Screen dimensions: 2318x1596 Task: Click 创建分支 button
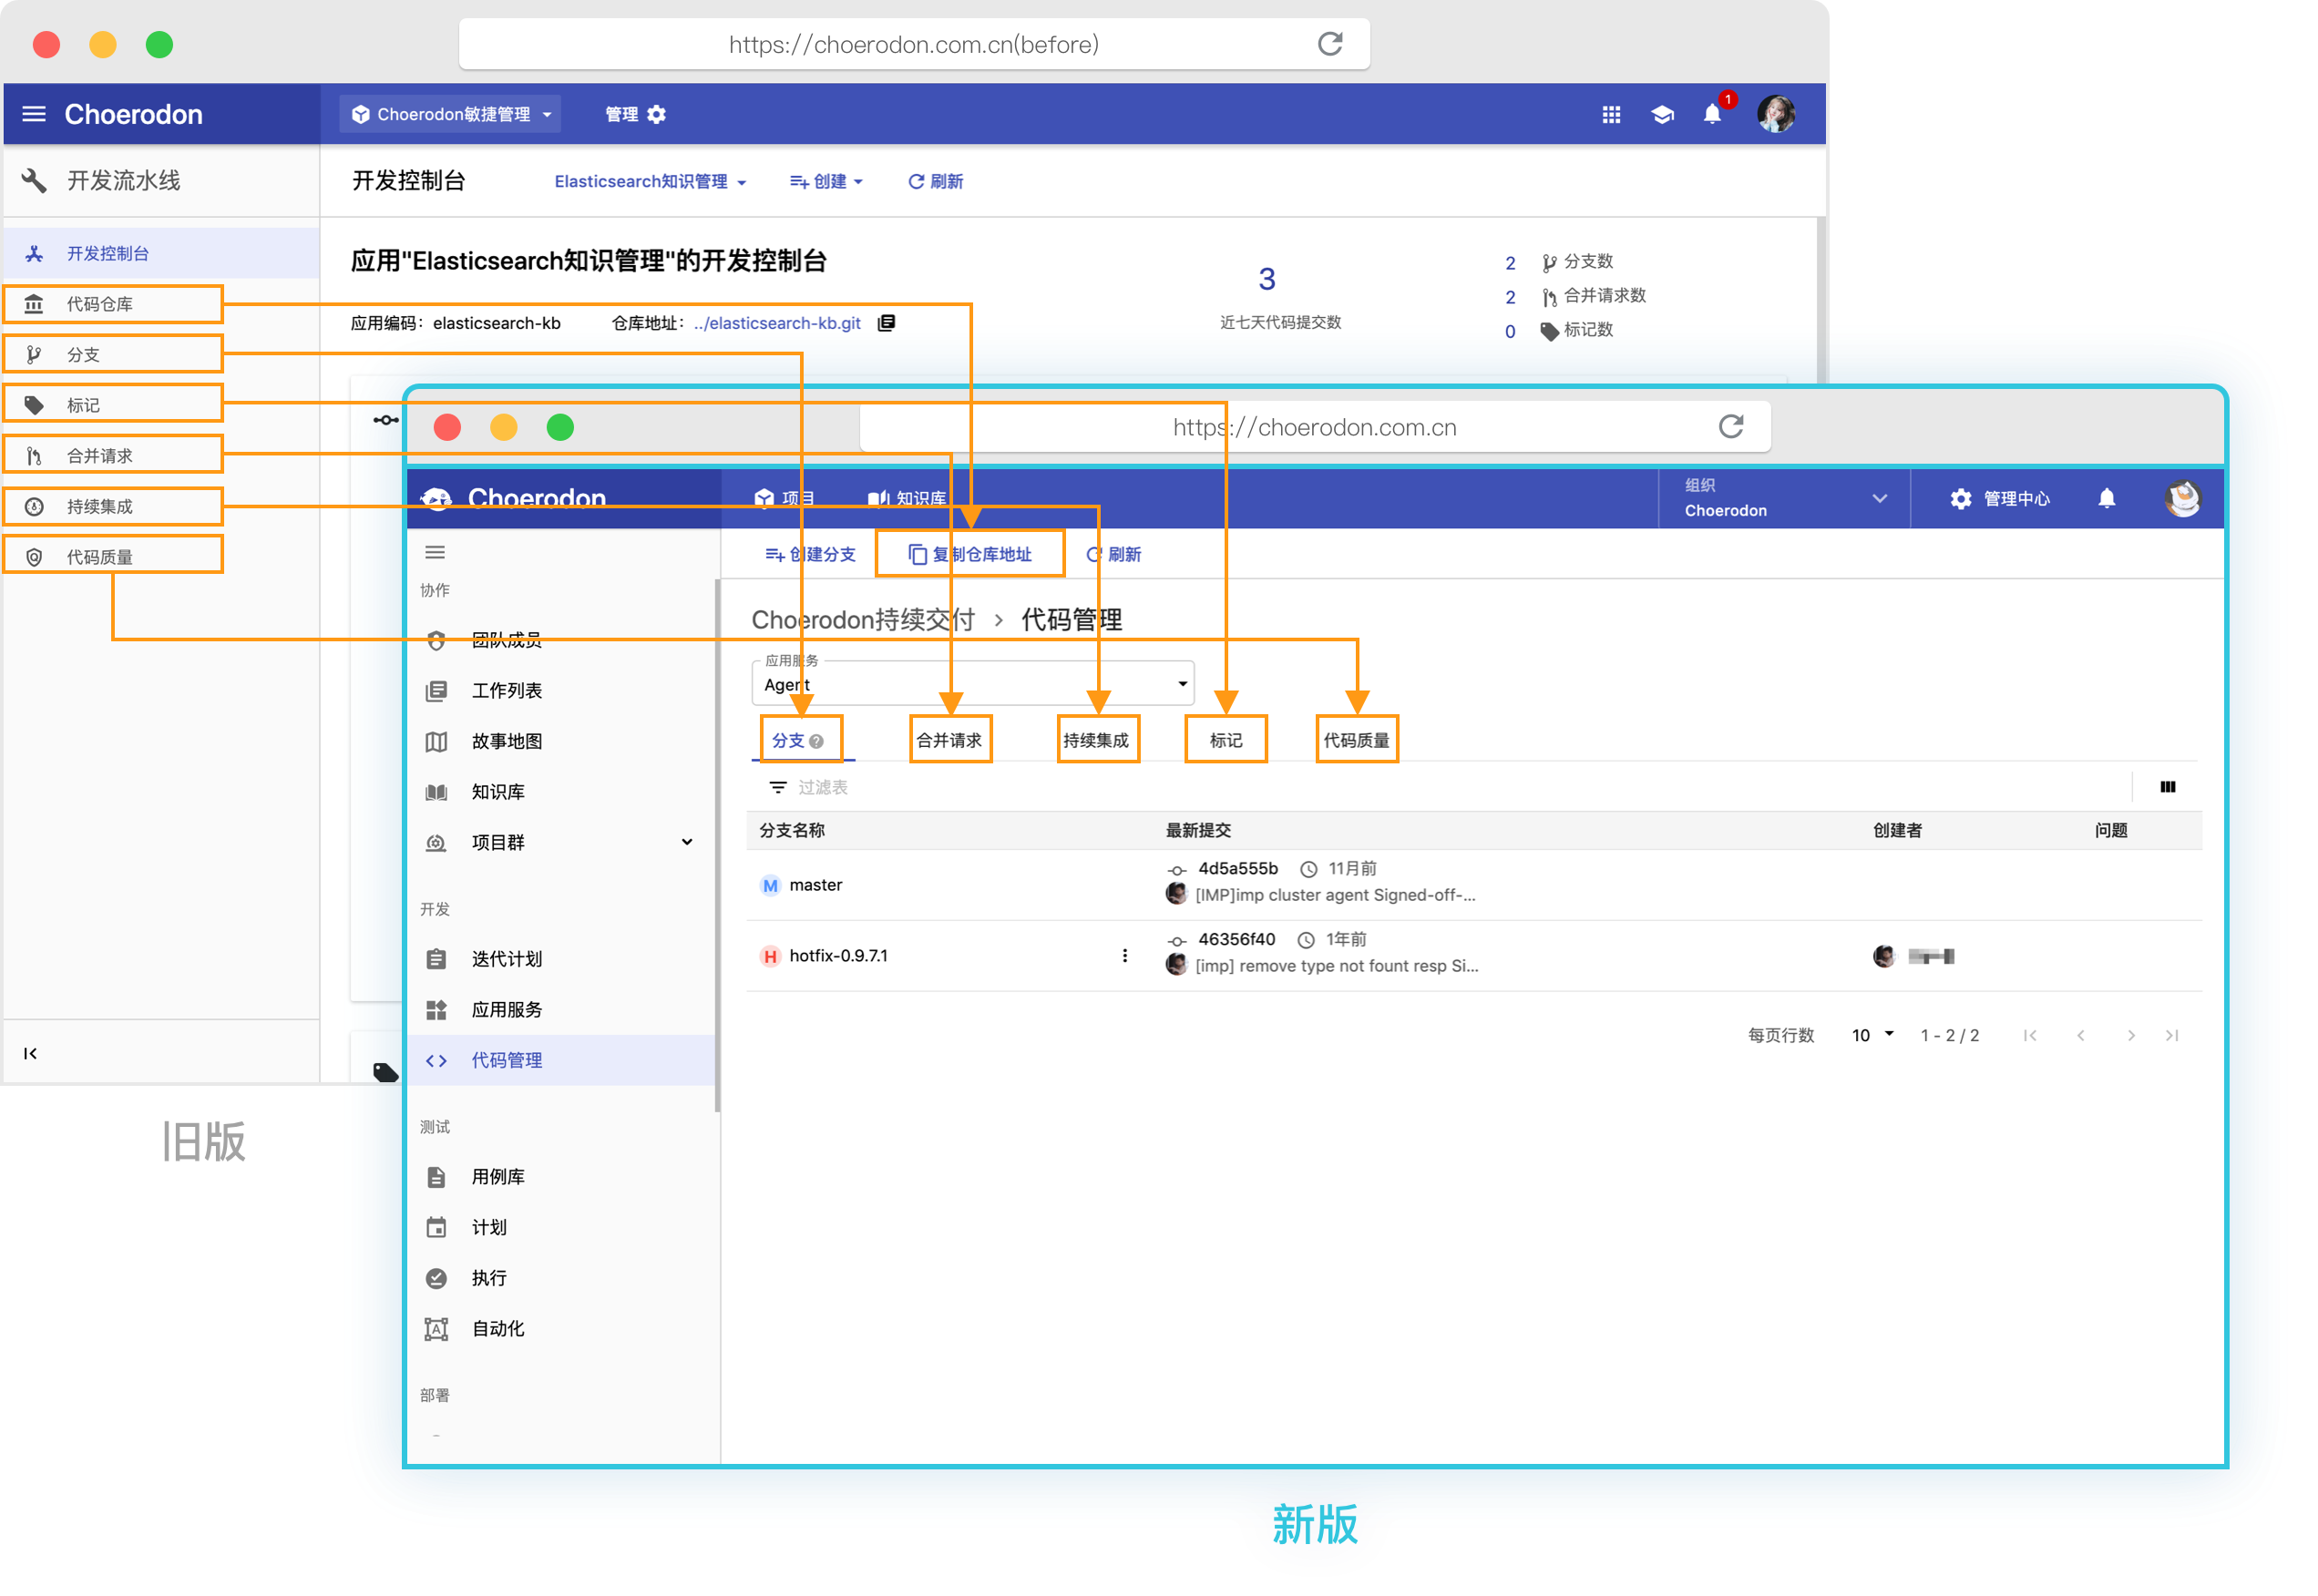[810, 554]
